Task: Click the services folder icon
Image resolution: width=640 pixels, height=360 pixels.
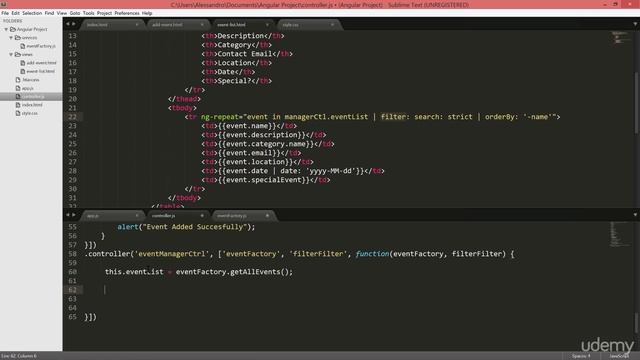Action: (18, 38)
